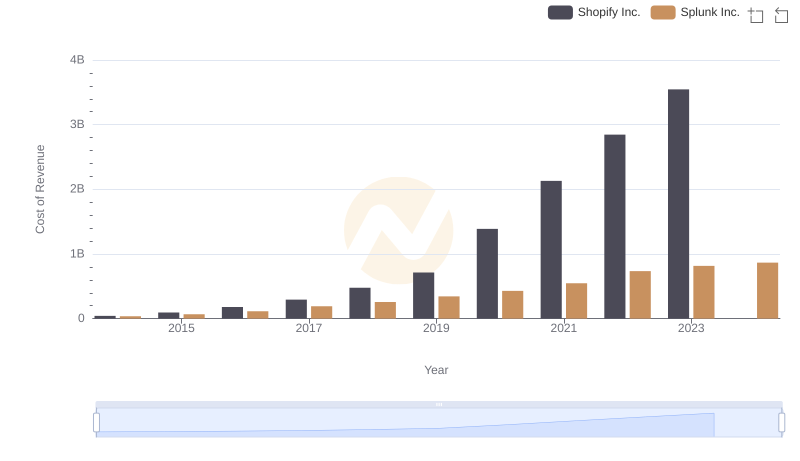Image resolution: width=800 pixels, height=461 pixels.
Task: Select the 2018 Shopify bar
Action: 360,303
